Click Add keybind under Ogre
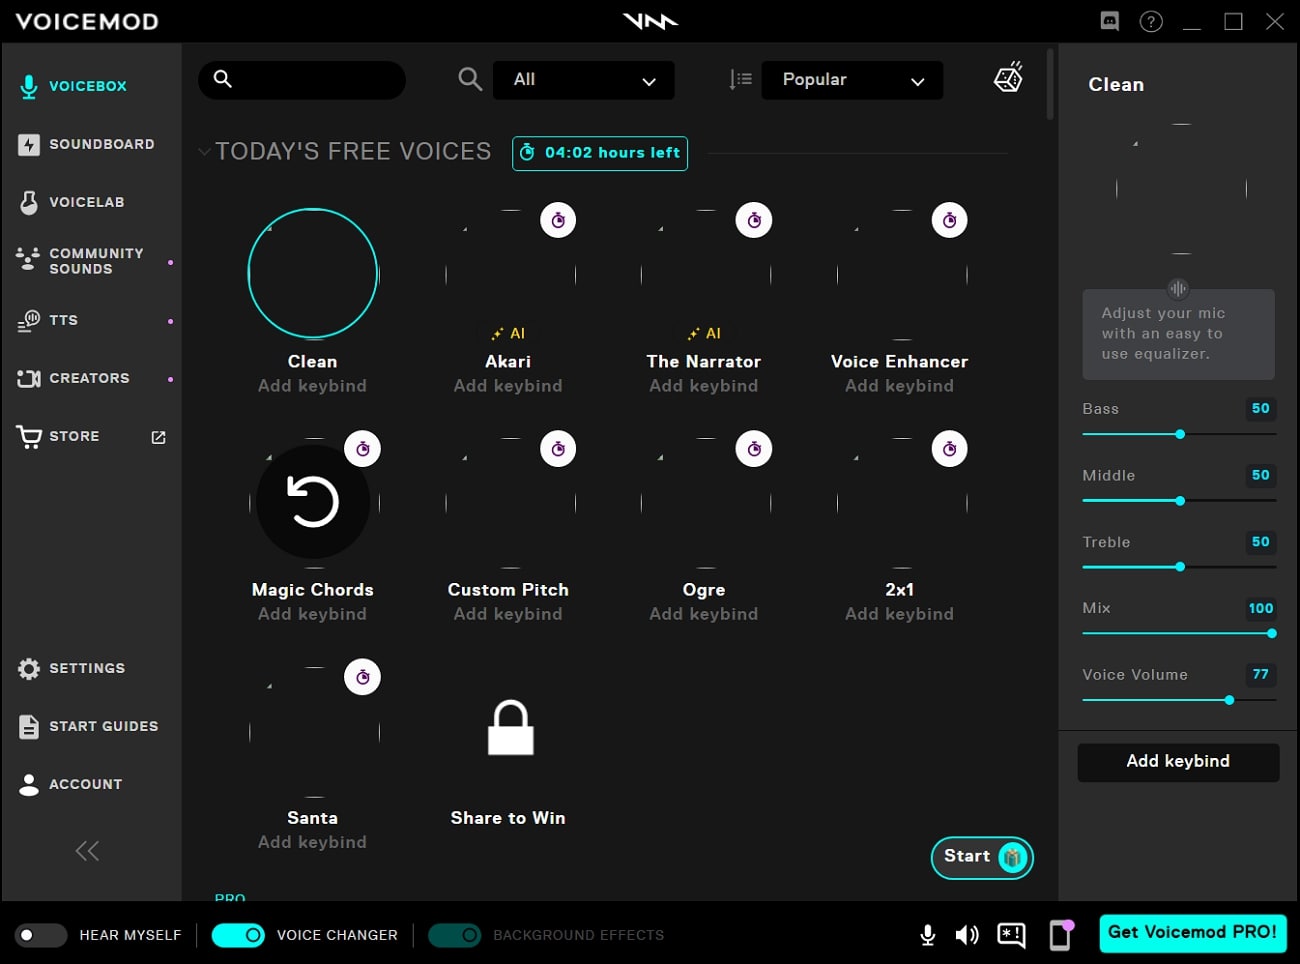The image size is (1300, 964). pos(704,614)
